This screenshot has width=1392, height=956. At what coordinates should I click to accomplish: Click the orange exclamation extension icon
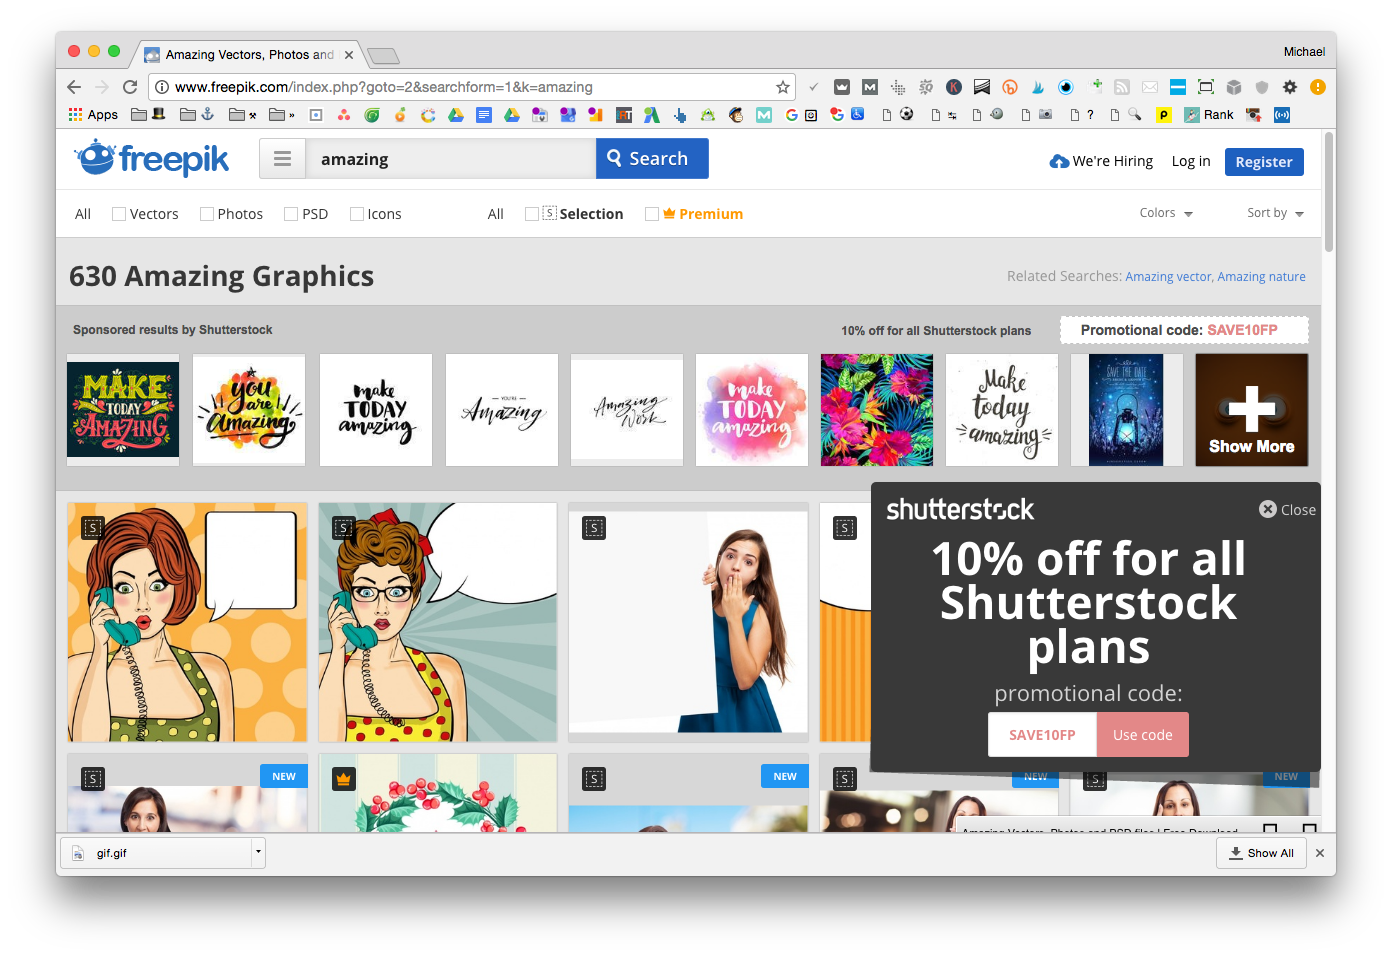point(1318,87)
